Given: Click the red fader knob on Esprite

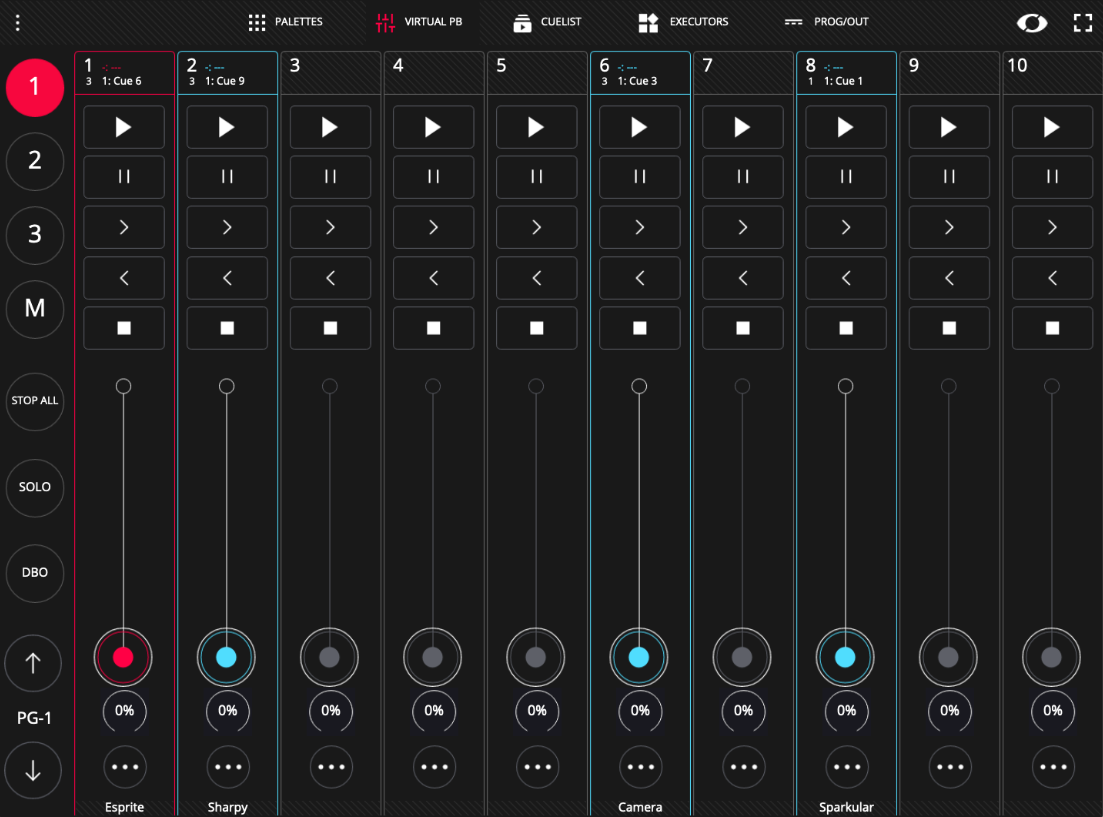Looking at the screenshot, I should (123, 657).
